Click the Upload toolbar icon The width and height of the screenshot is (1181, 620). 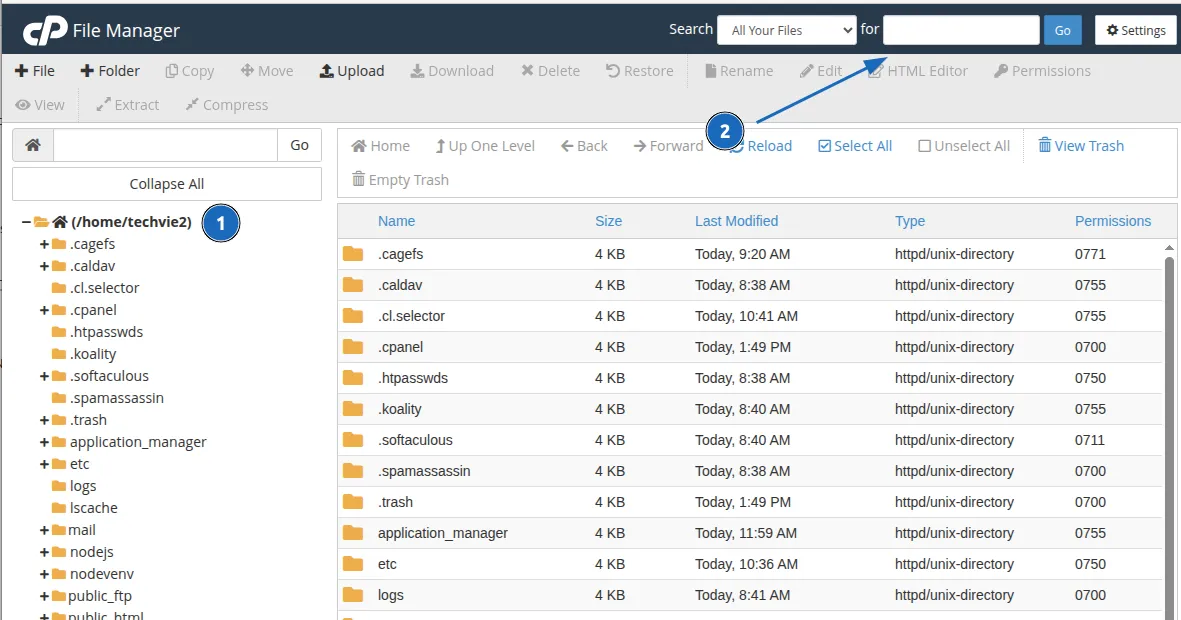[x=327, y=71]
